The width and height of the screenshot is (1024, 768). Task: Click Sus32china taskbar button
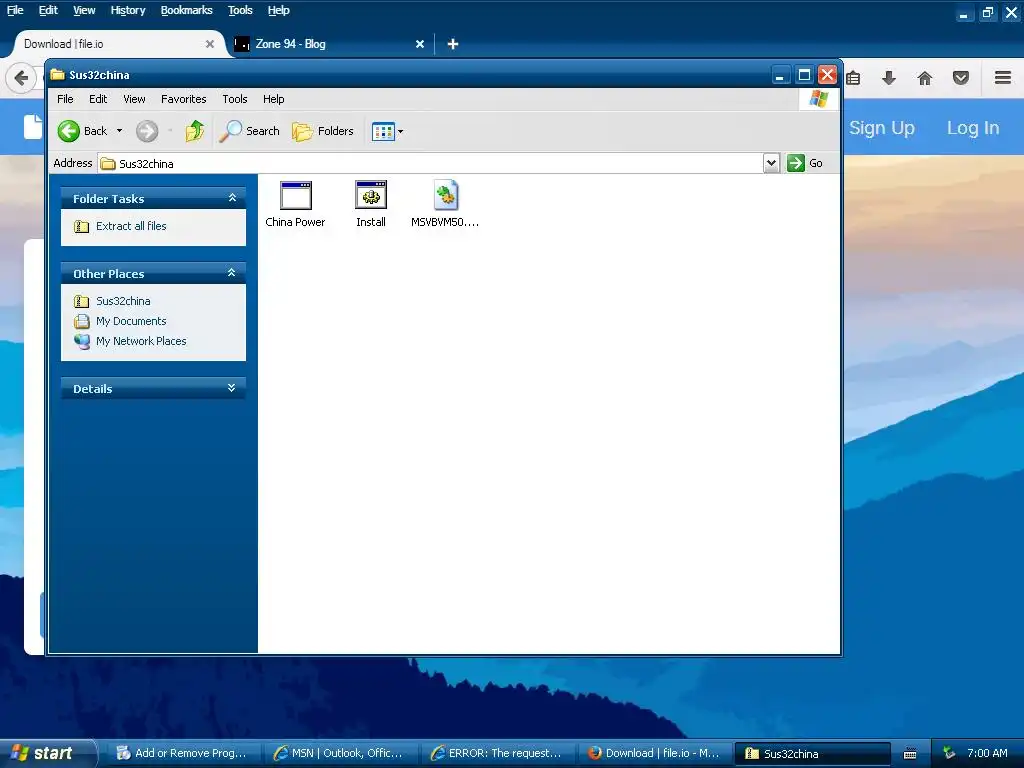812,753
